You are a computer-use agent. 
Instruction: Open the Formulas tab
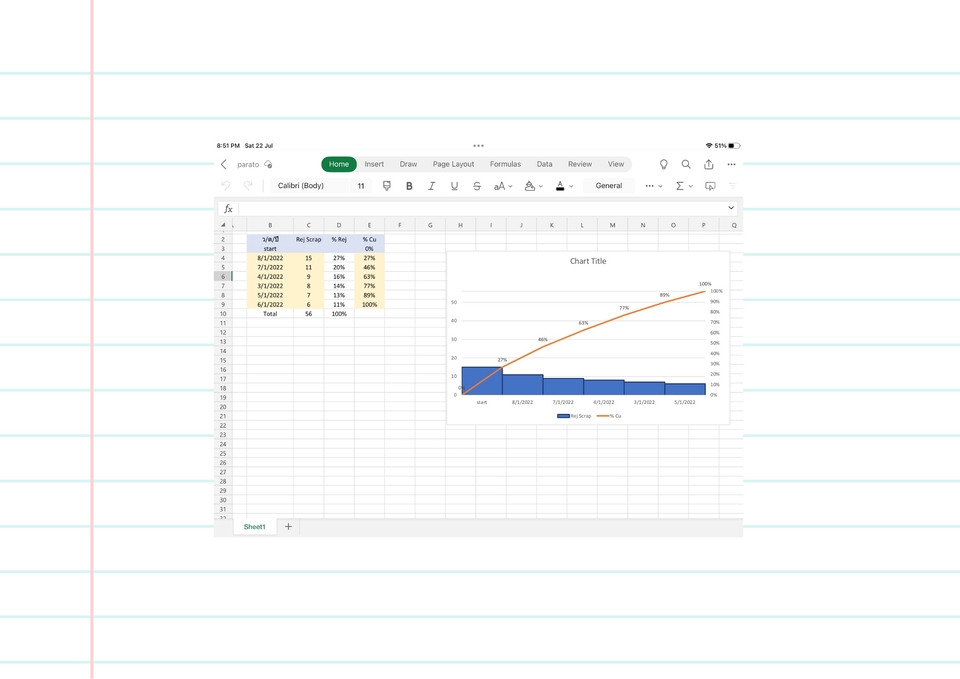[505, 164]
